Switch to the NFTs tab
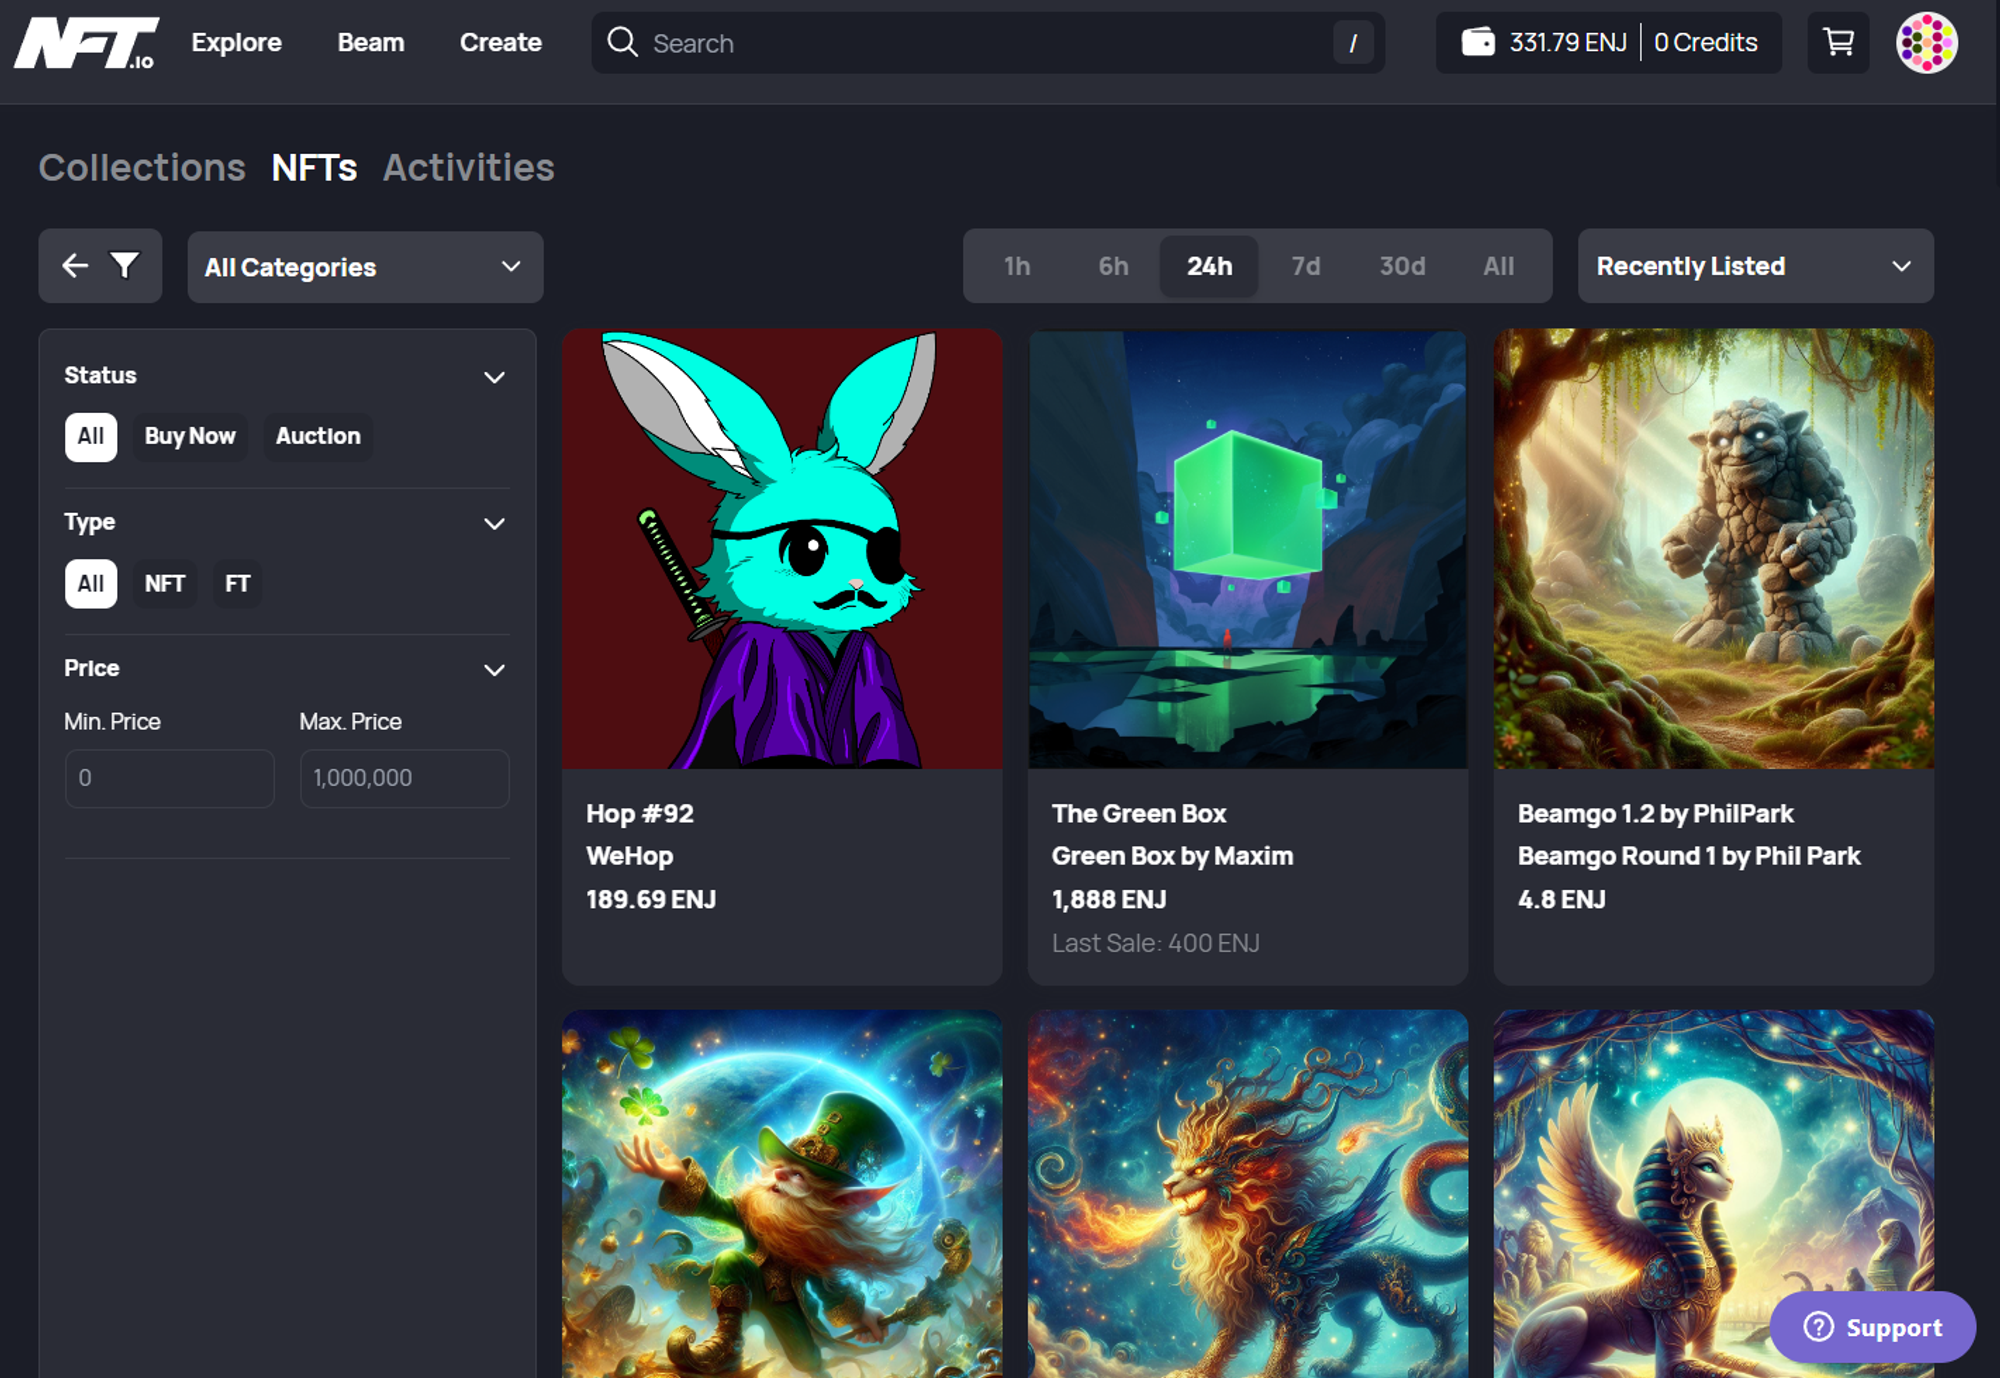Viewport: 2000px width, 1378px height. coord(314,167)
